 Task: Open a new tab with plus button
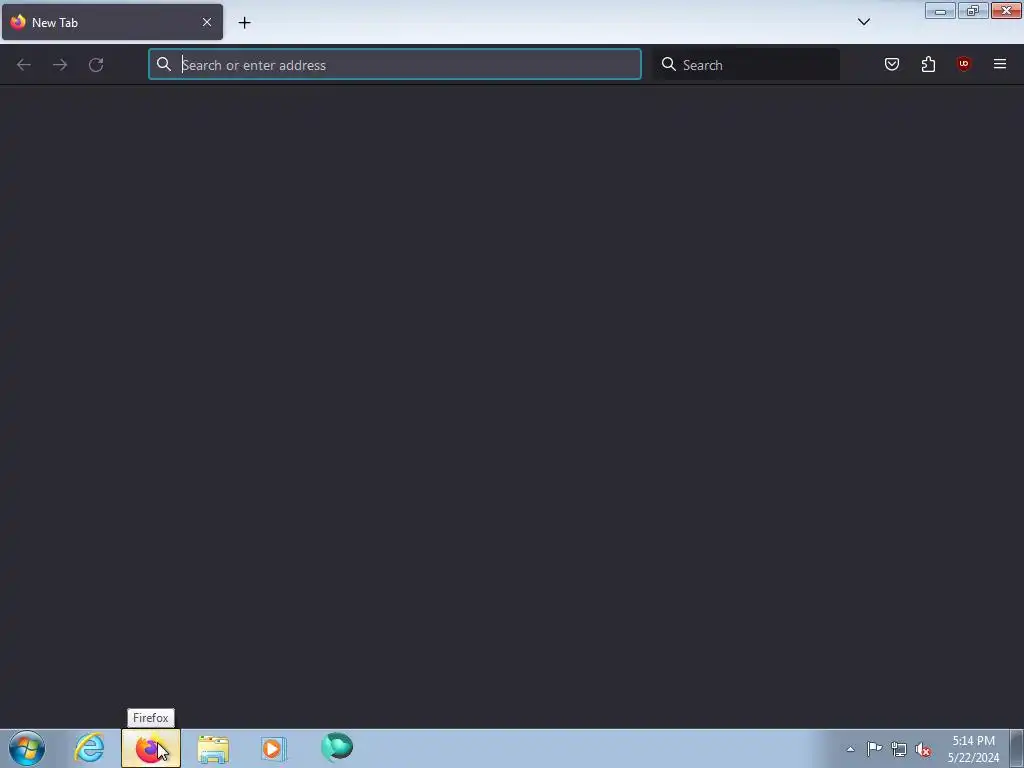click(x=244, y=22)
